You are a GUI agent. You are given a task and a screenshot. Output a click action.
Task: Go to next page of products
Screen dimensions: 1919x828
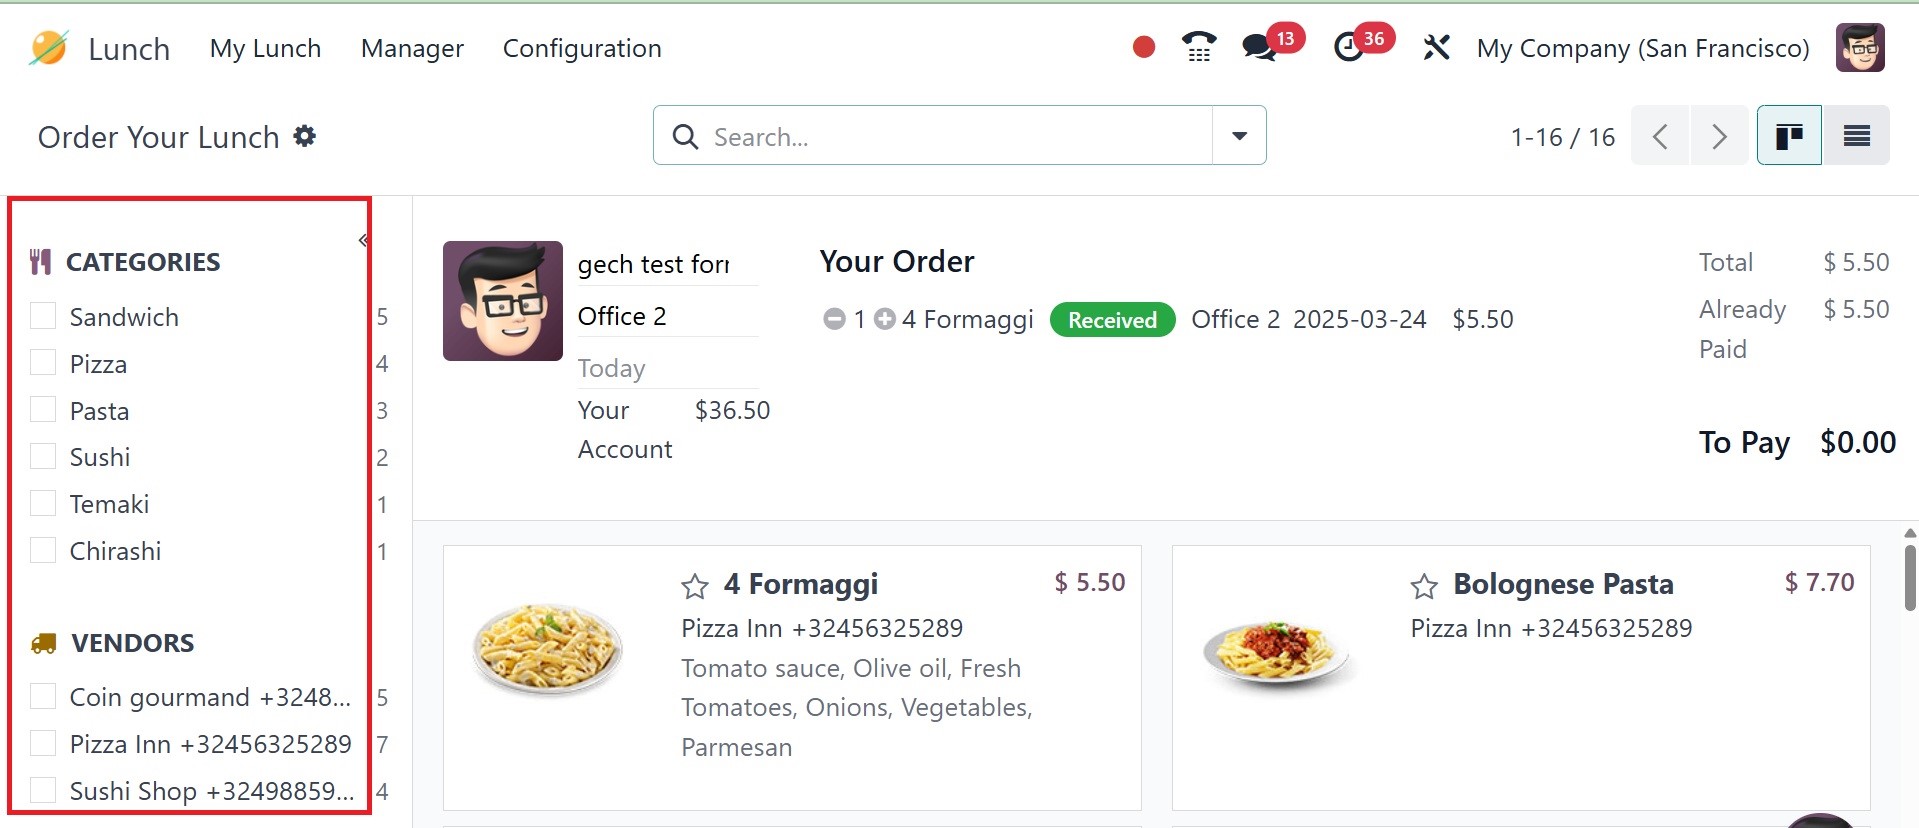click(x=1719, y=136)
